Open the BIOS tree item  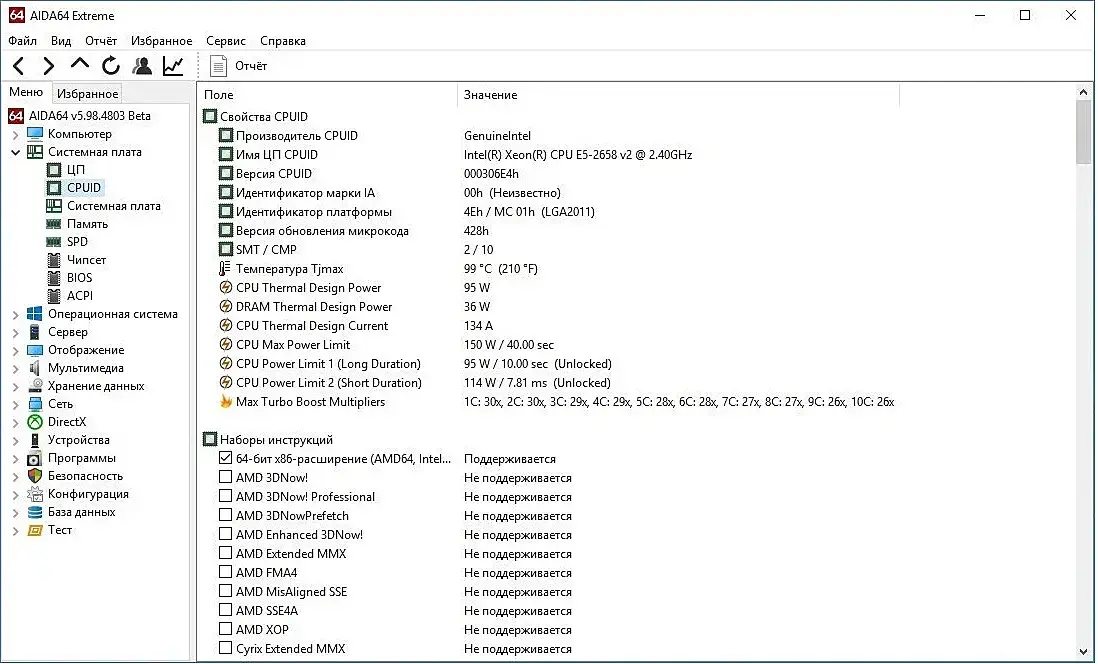tap(79, 278)
